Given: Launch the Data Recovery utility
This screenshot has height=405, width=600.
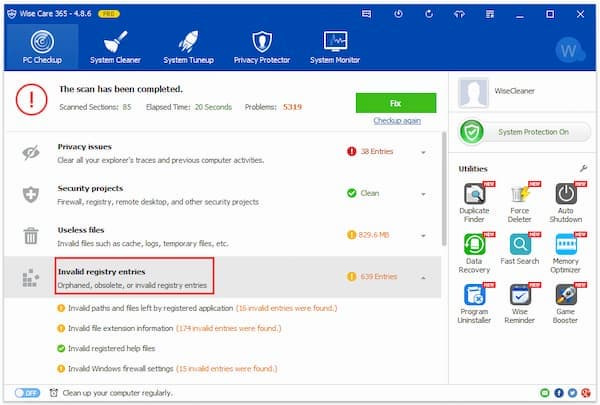Looking at the screenshot, I should coord(474,253).
